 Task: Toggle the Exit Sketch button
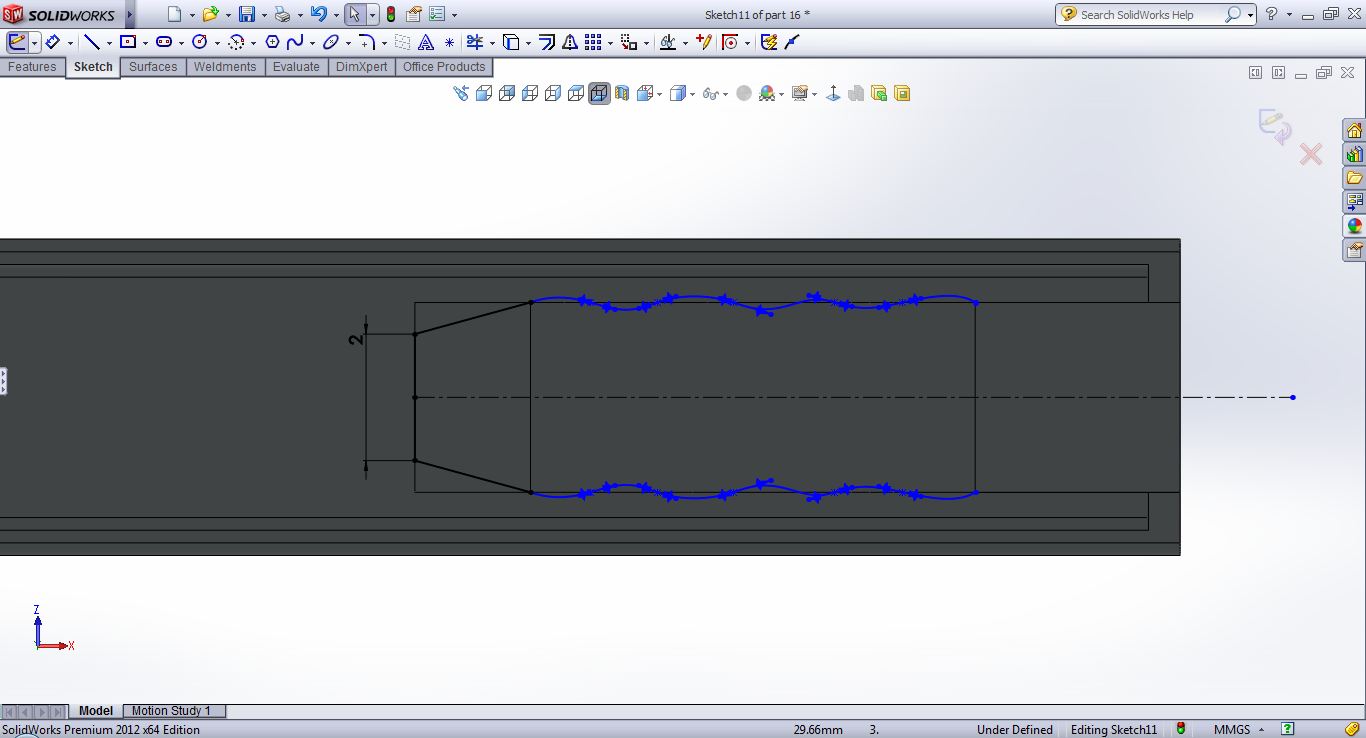click(17, 42)
